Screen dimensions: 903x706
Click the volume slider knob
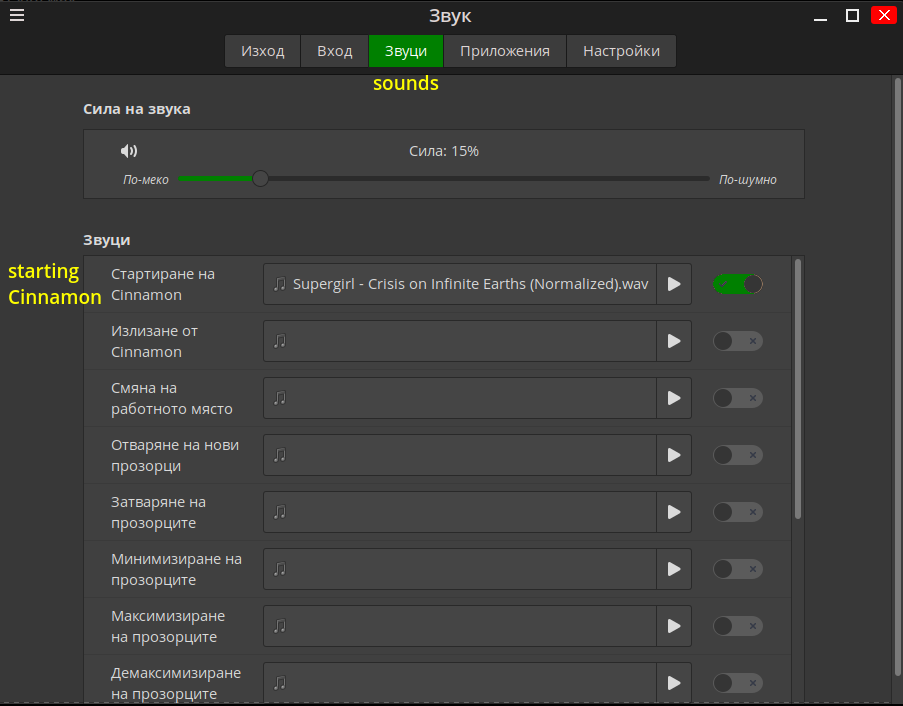click(x=260, y=179)
